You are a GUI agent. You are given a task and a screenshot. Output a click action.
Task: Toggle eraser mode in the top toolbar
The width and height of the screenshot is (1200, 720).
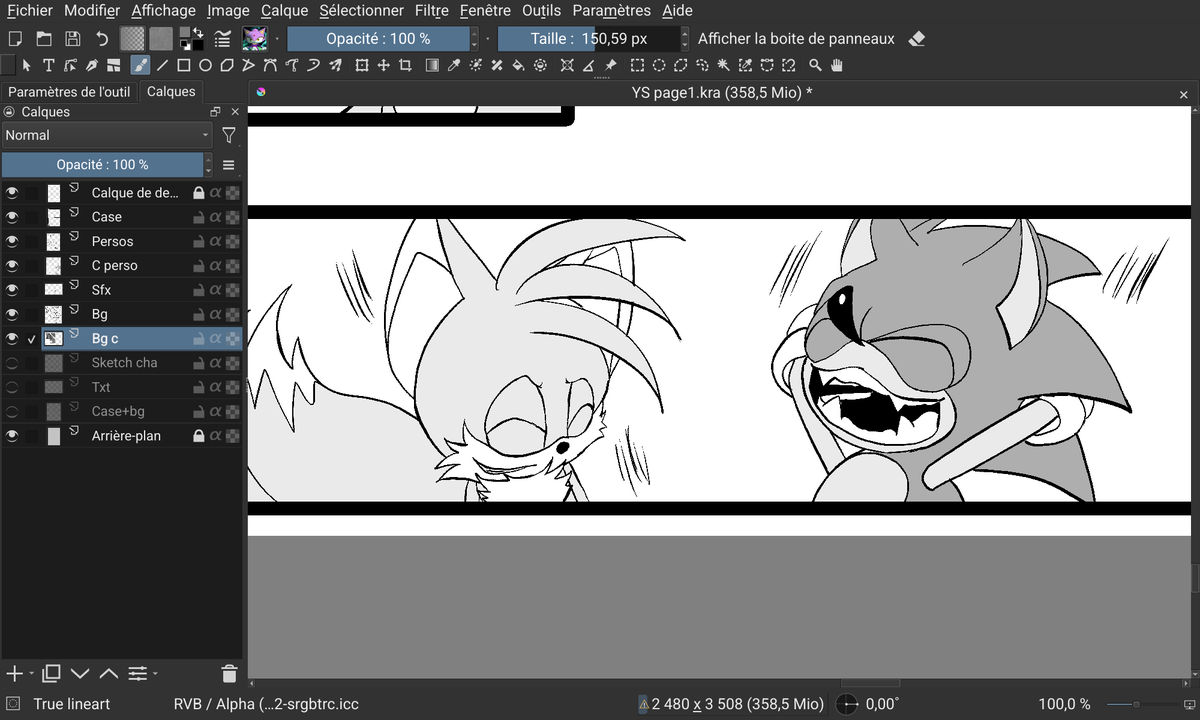[917, 39]
